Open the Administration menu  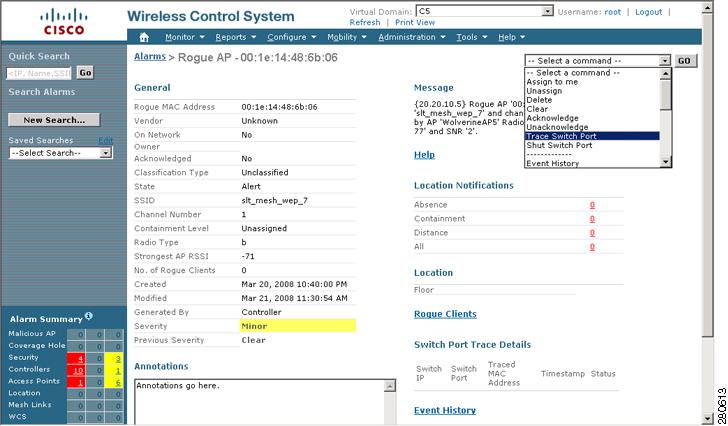[x=412, y=37]
